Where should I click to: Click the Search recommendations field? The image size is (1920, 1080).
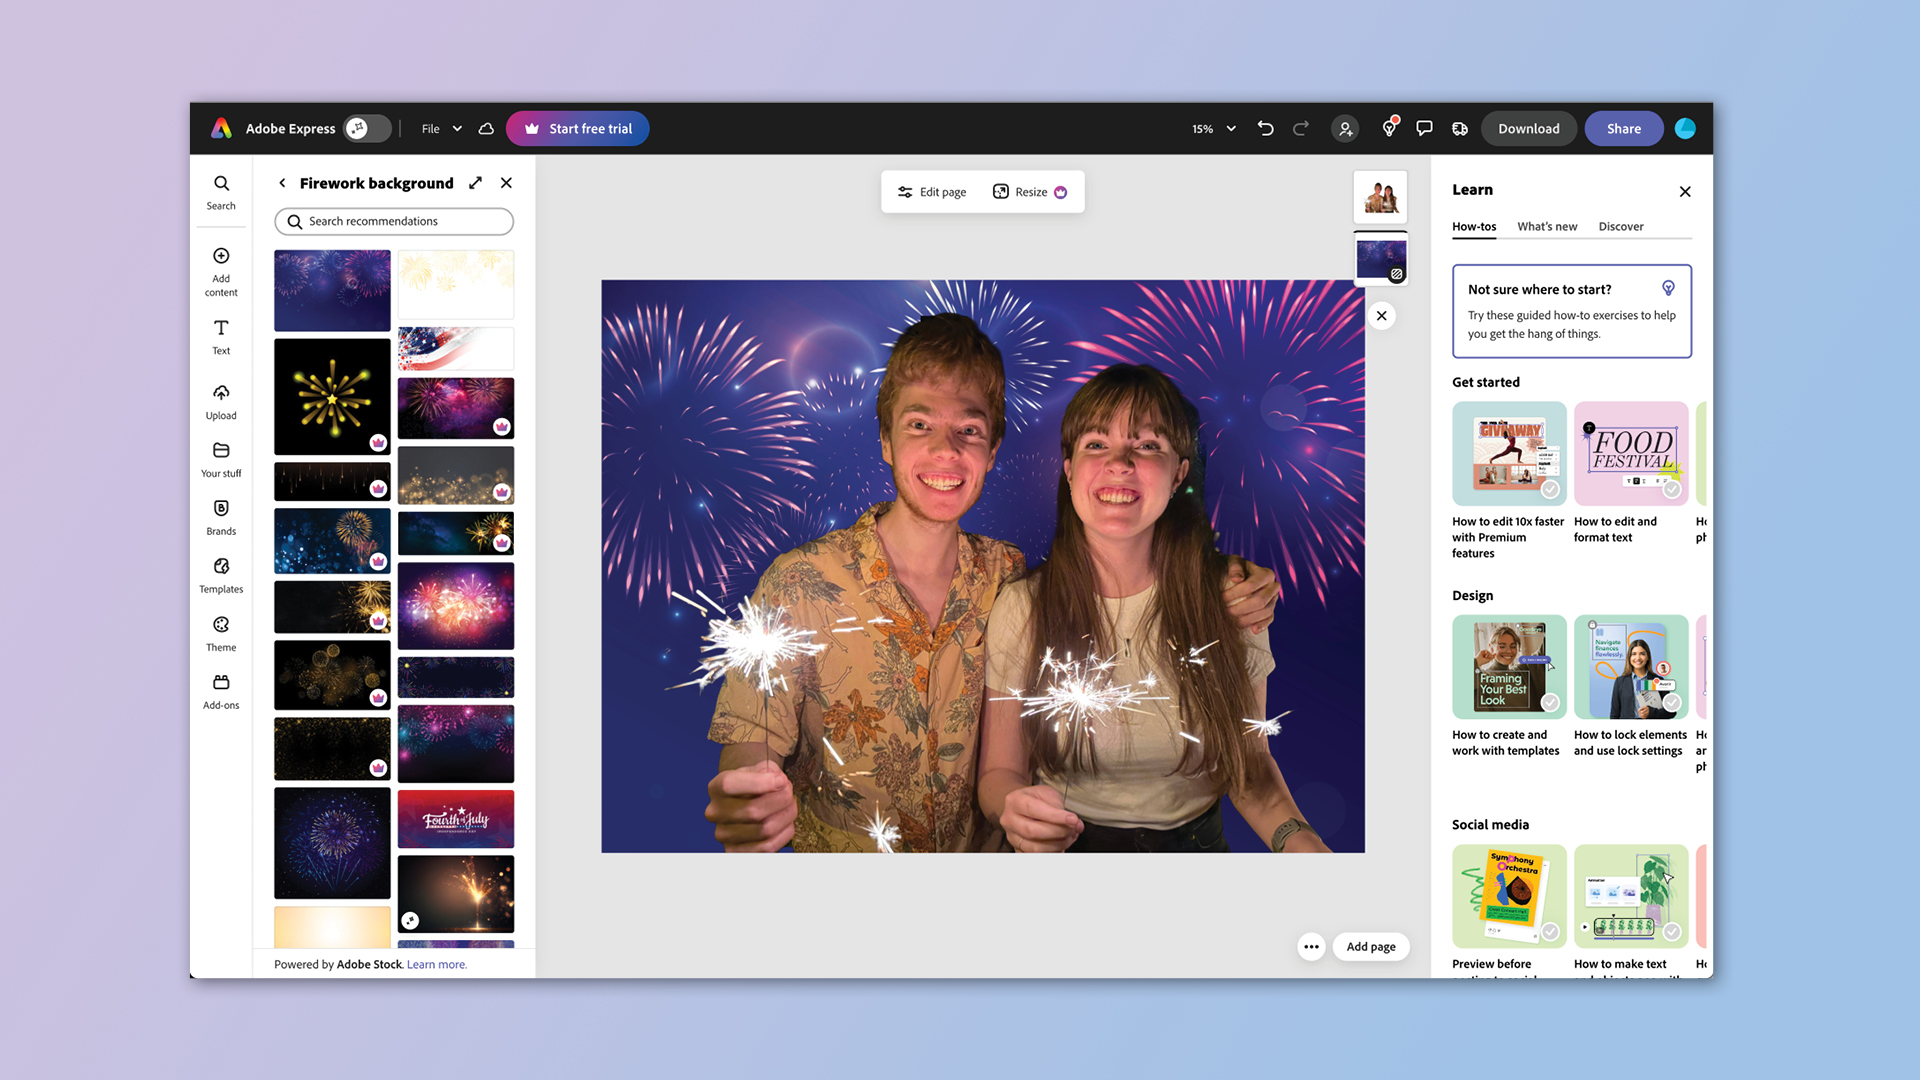[393, 221]
